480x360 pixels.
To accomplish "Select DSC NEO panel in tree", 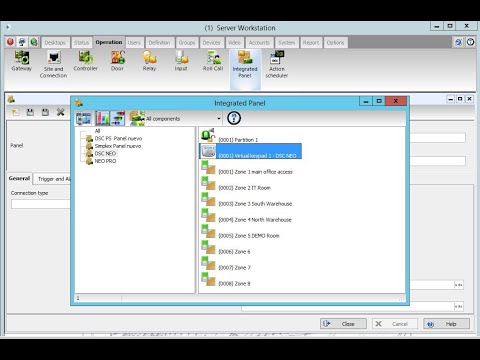I will 105,154.
